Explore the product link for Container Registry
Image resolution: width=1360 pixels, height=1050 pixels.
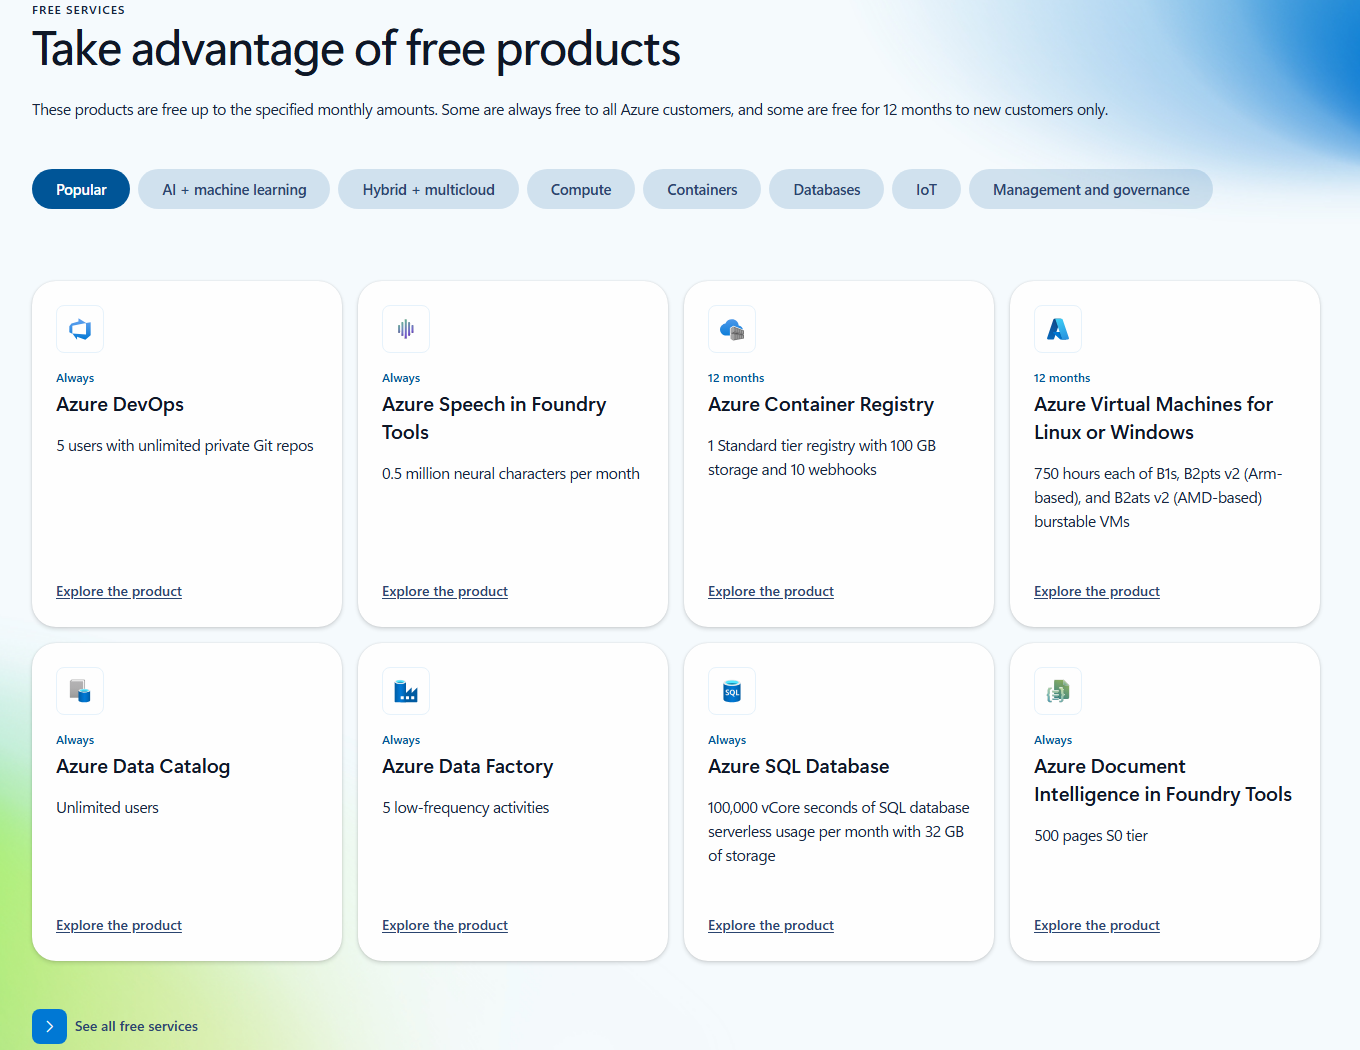(x=771, y=591)
